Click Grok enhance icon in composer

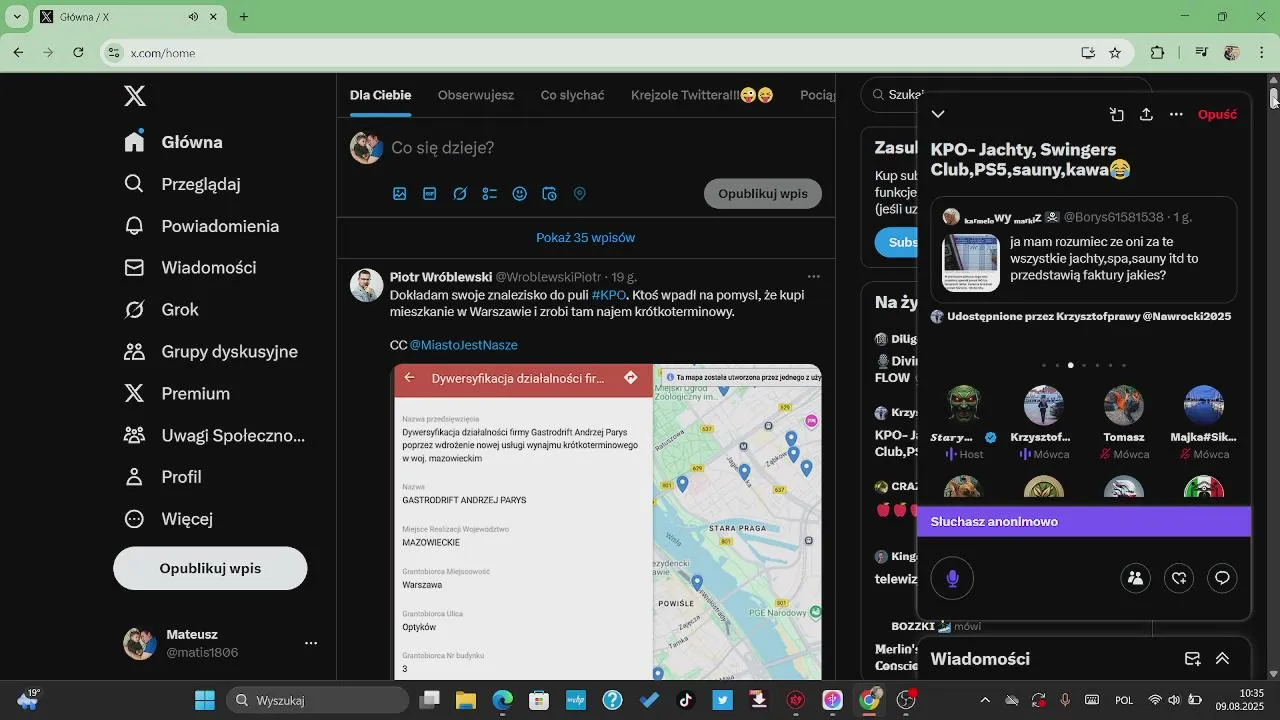pos(460,194)
